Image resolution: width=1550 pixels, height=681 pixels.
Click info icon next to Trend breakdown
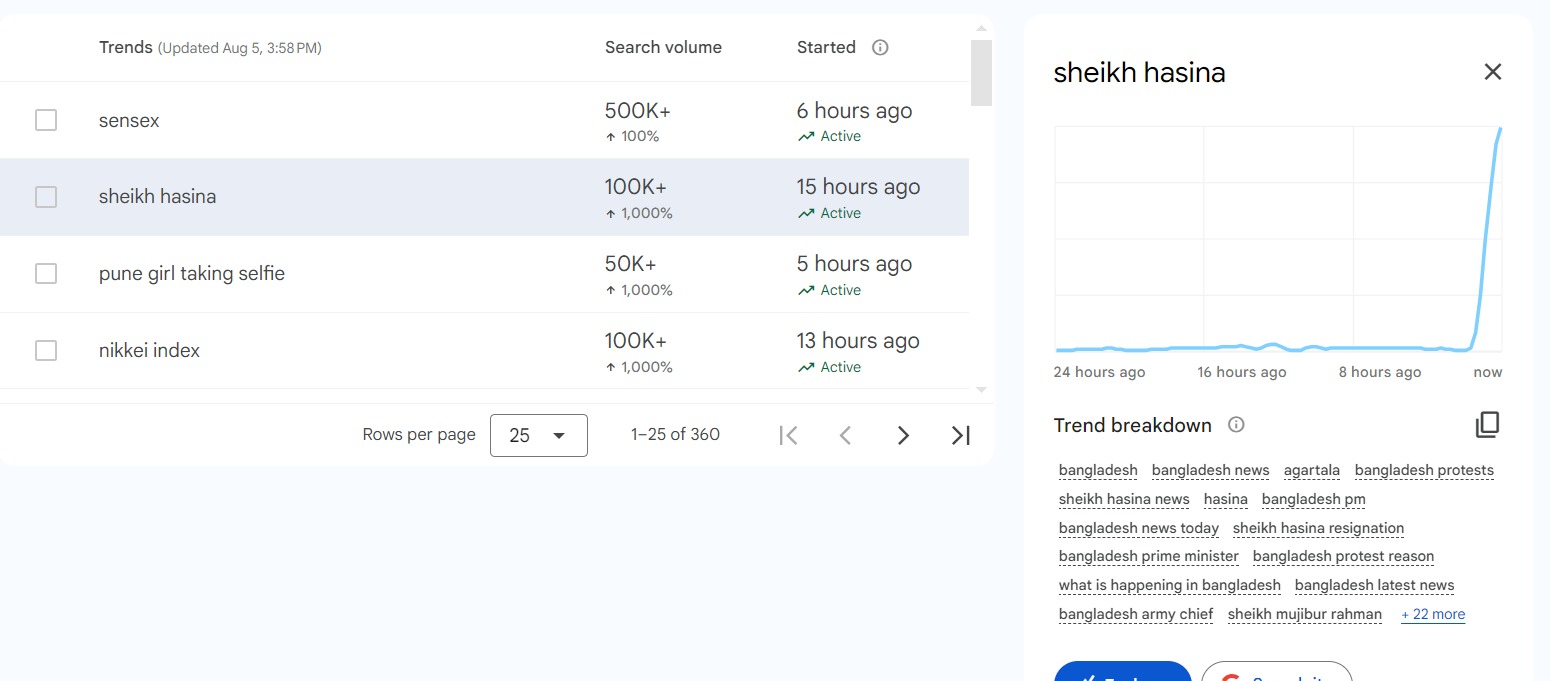(1236, 425)
